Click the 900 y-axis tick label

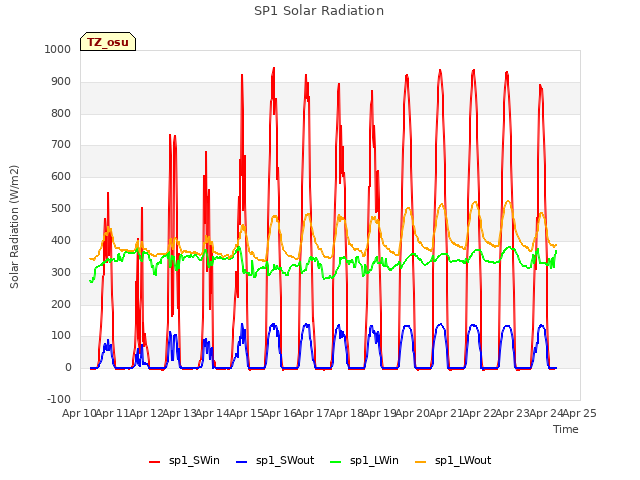click(61, 82)
